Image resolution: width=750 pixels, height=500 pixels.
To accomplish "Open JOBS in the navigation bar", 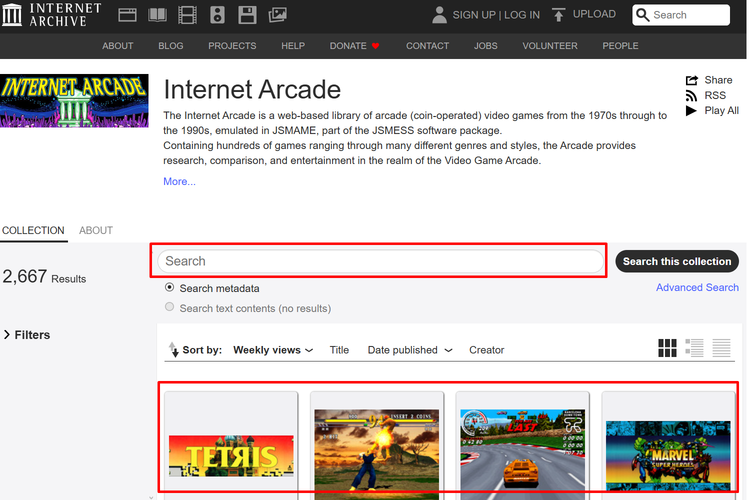I will click(x=485, y=46).
